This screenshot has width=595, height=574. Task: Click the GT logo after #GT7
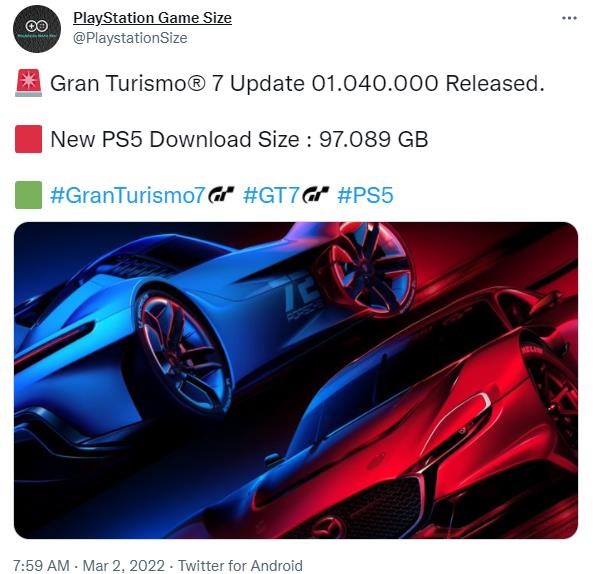pyautogui.click(x=315, y=194)
